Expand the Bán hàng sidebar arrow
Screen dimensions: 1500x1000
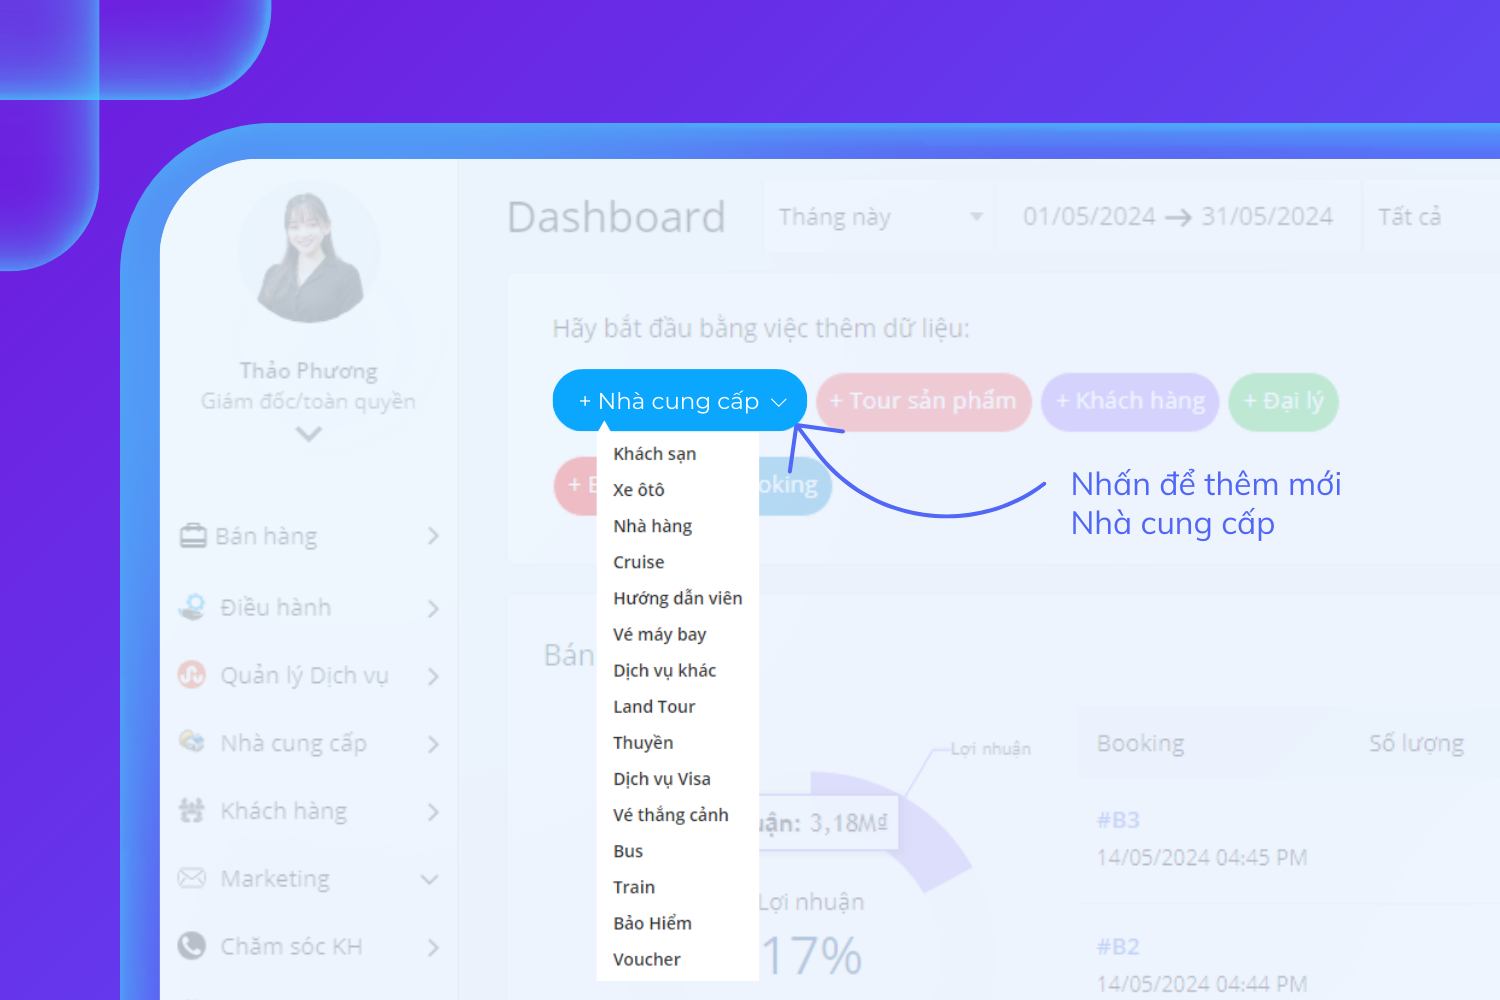tap(433, 536)
